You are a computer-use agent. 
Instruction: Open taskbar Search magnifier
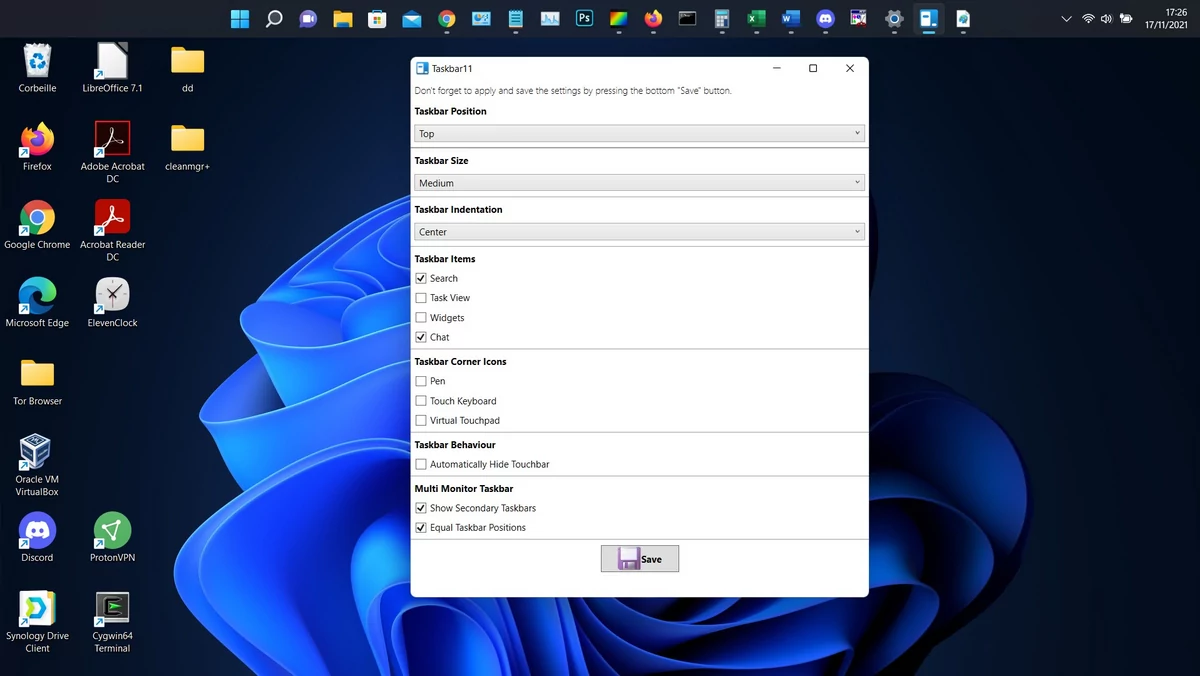point(274,18)
